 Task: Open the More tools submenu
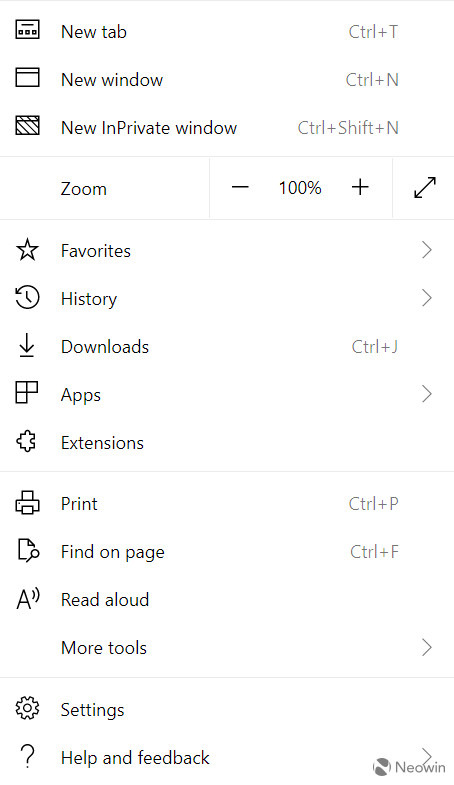coord(227,647)
